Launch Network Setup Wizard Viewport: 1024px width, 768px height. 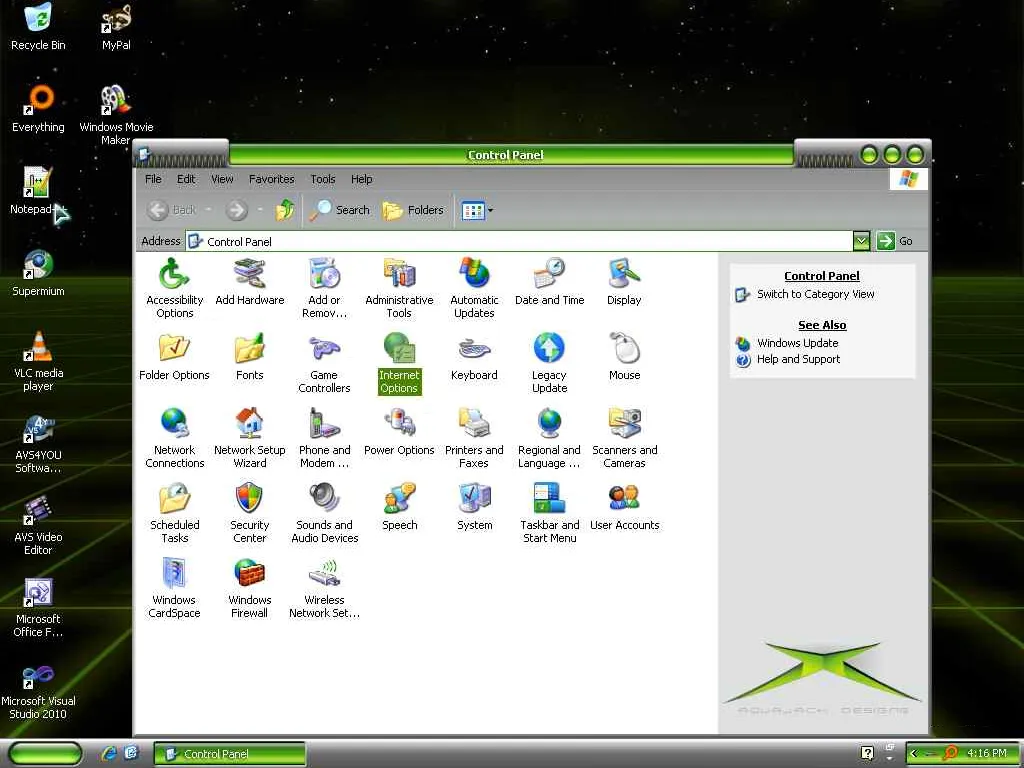(249, 438)
